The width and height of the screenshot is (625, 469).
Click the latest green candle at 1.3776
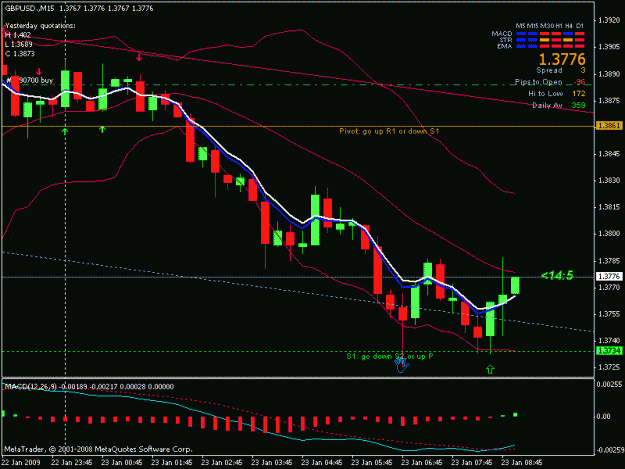pyautogui.click(x=515, y=285)
